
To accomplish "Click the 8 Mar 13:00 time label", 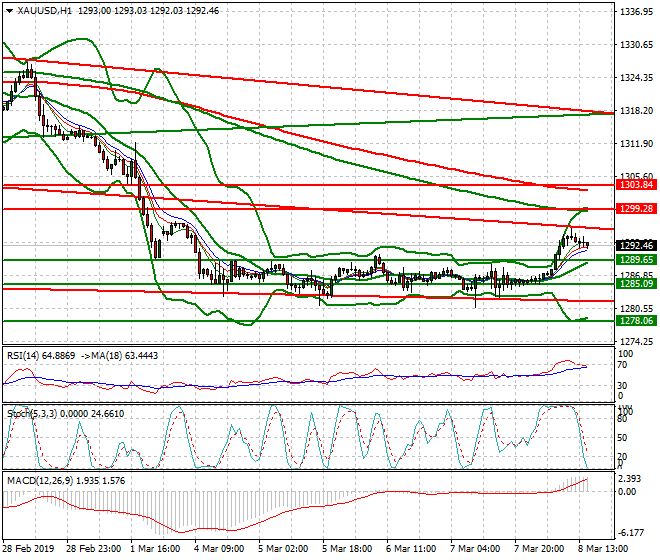I will tap(603, 549).
